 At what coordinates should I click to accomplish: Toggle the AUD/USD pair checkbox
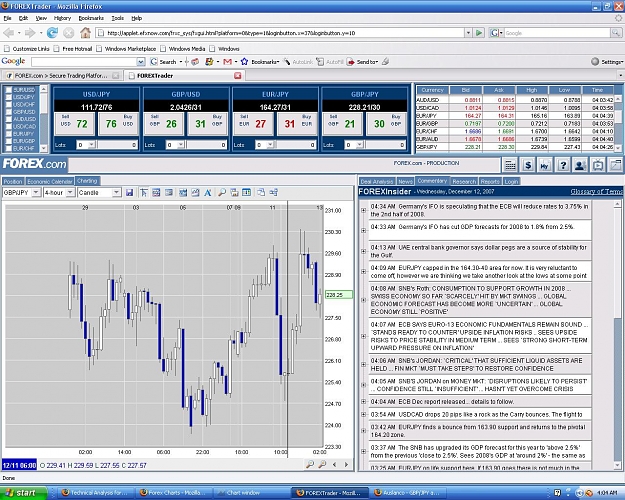(x=9, y=119)
